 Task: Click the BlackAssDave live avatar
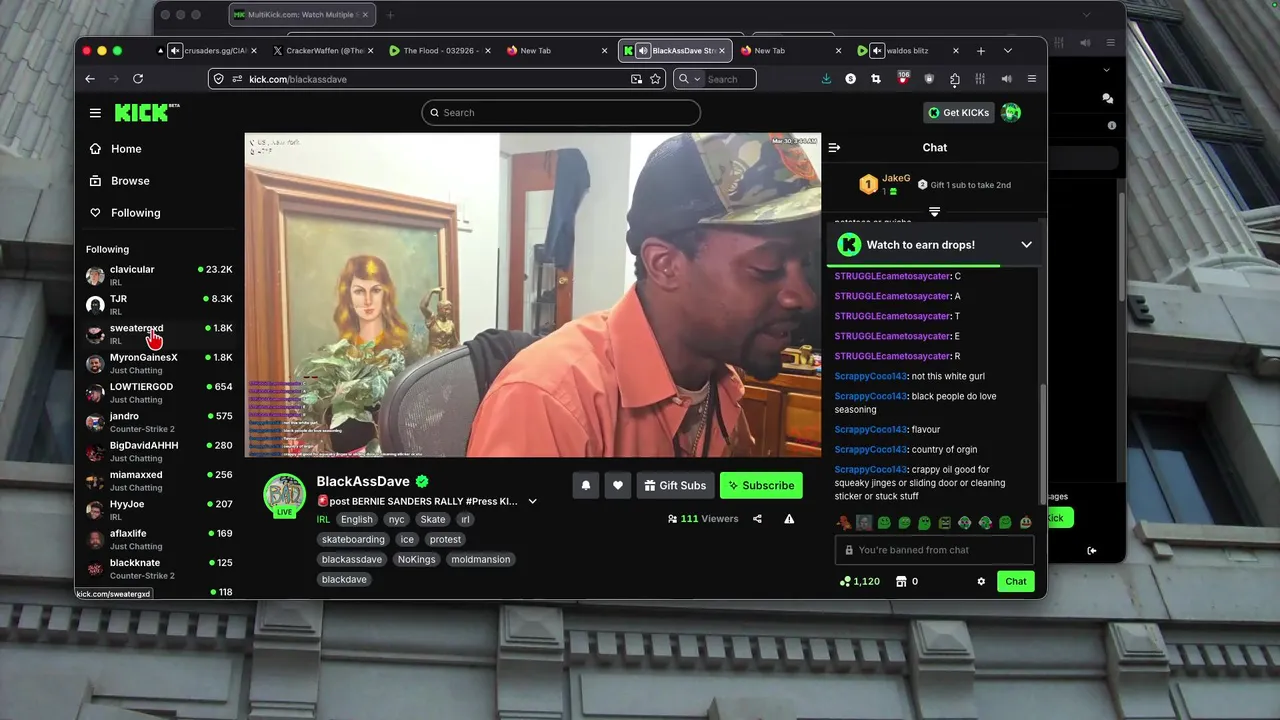coord(285,495)
